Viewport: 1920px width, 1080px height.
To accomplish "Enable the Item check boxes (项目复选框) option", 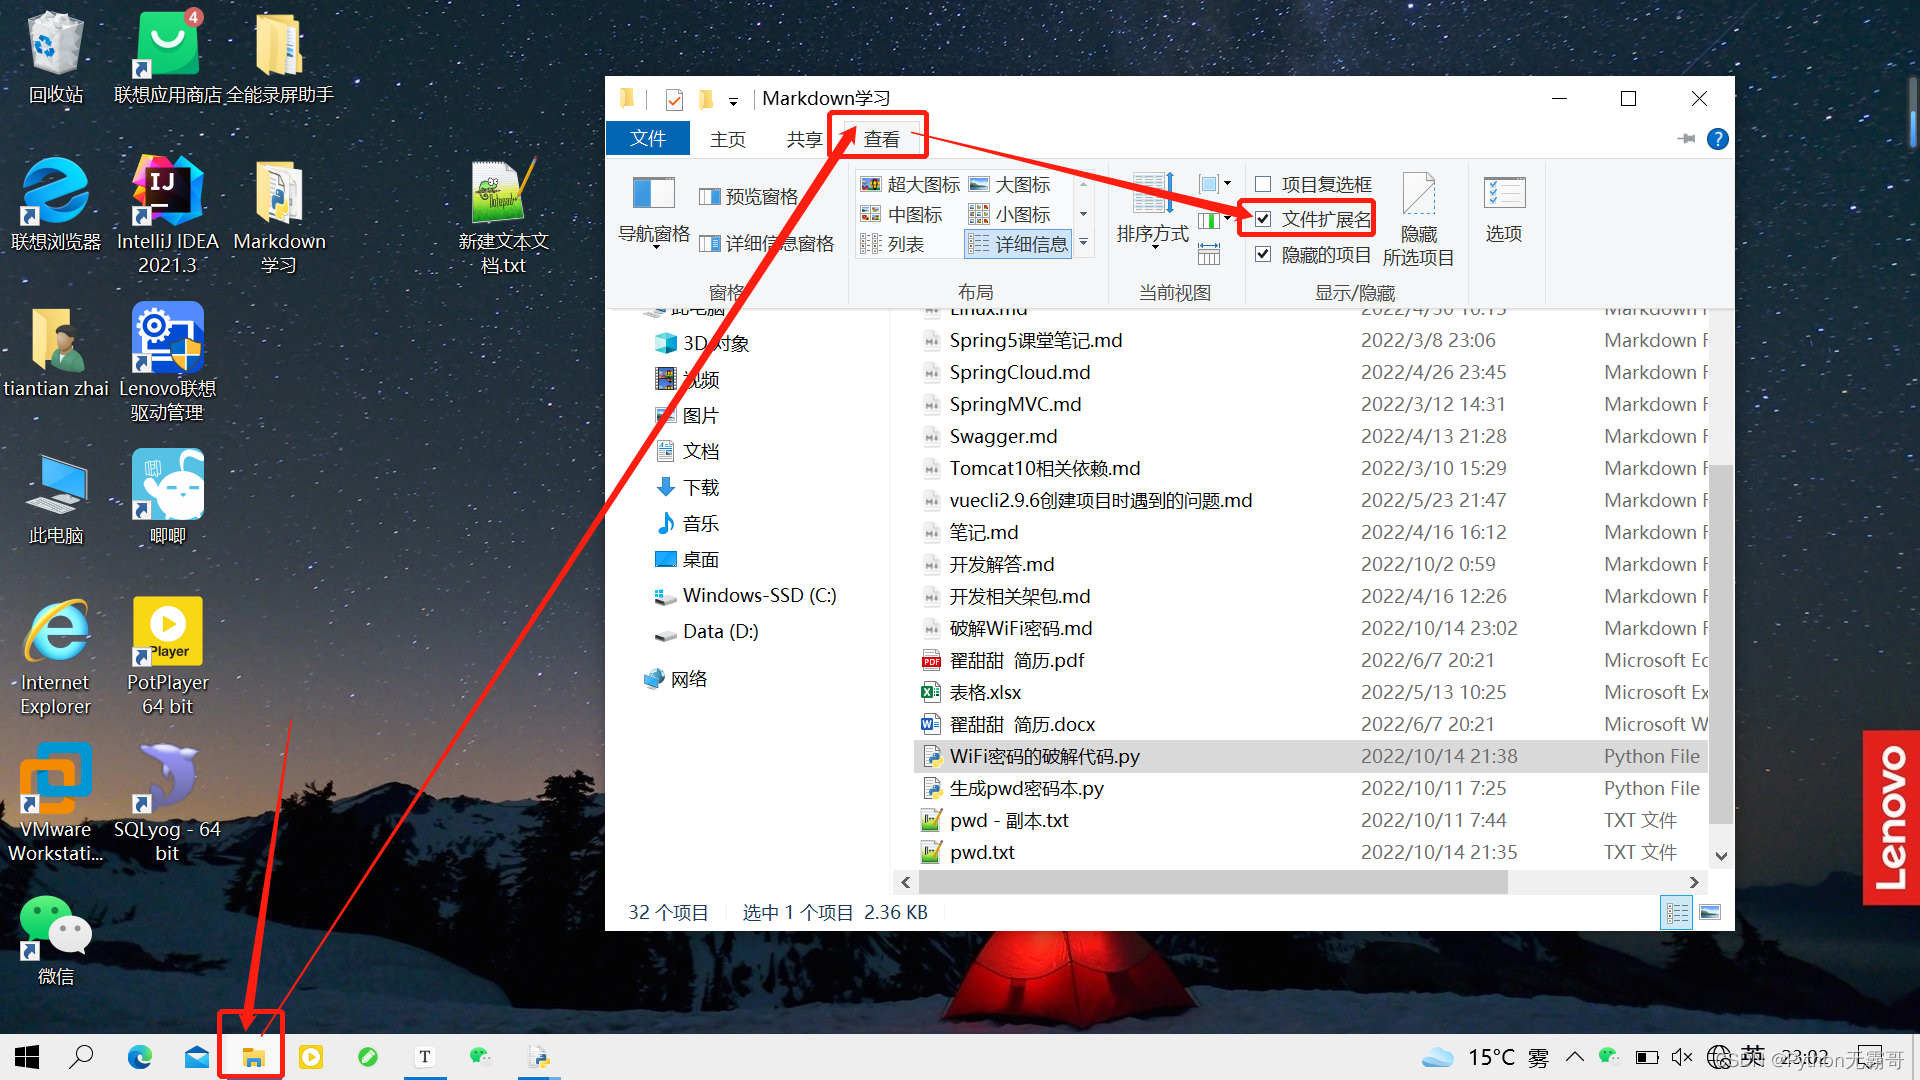I will click(1263, 184).
